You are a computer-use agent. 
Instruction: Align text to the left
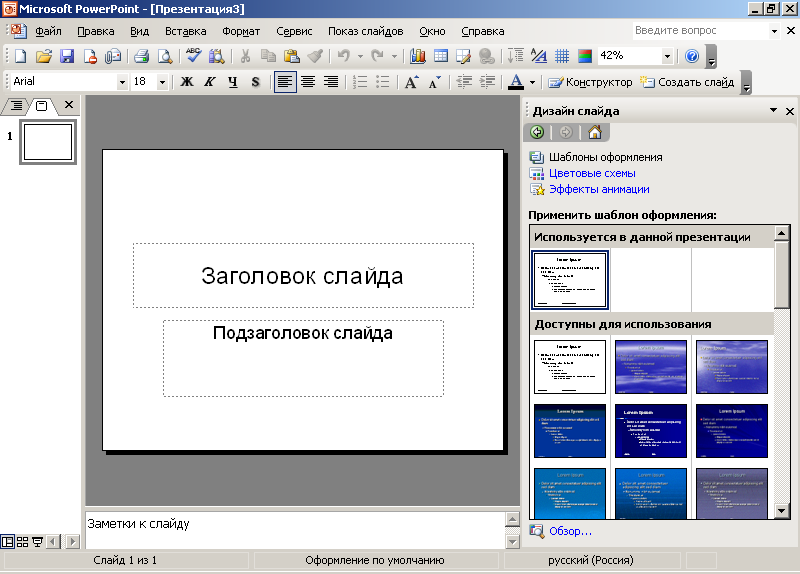(x=285, y=82)
